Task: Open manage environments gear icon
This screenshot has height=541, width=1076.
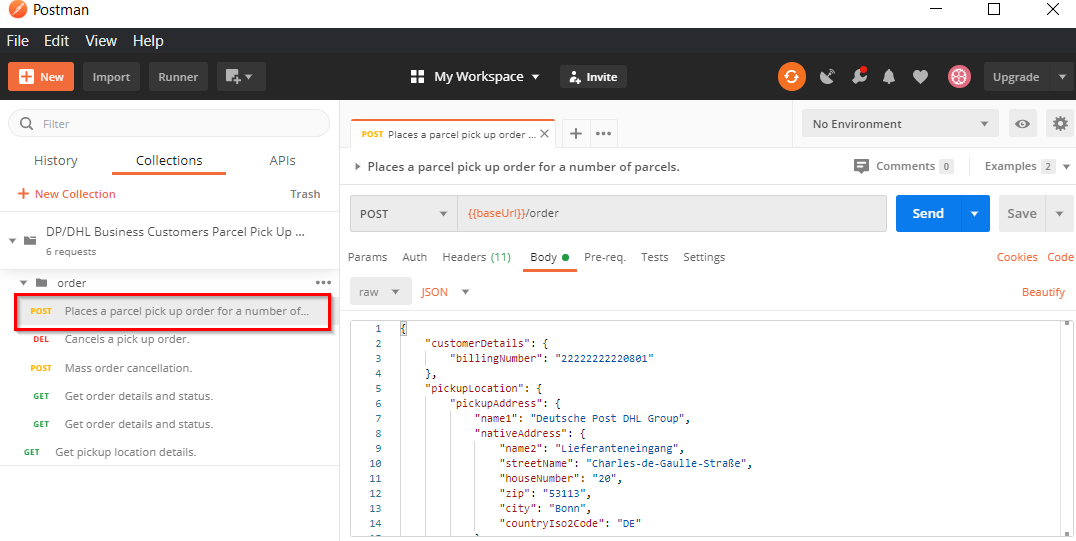Action: click(1060, 124)
